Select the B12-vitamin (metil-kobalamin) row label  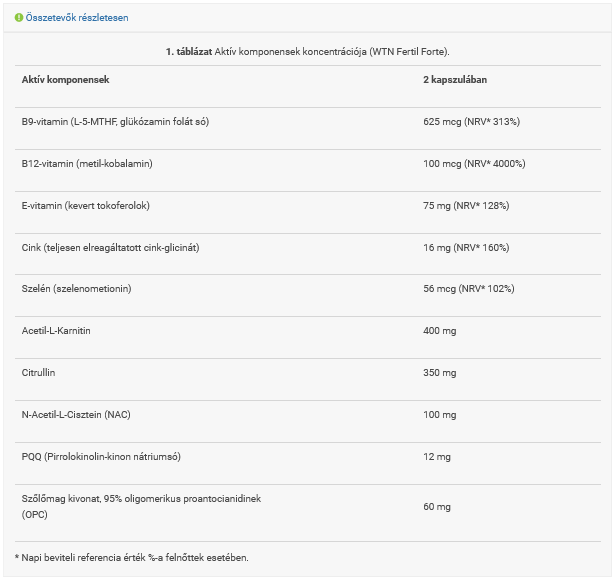87,163
